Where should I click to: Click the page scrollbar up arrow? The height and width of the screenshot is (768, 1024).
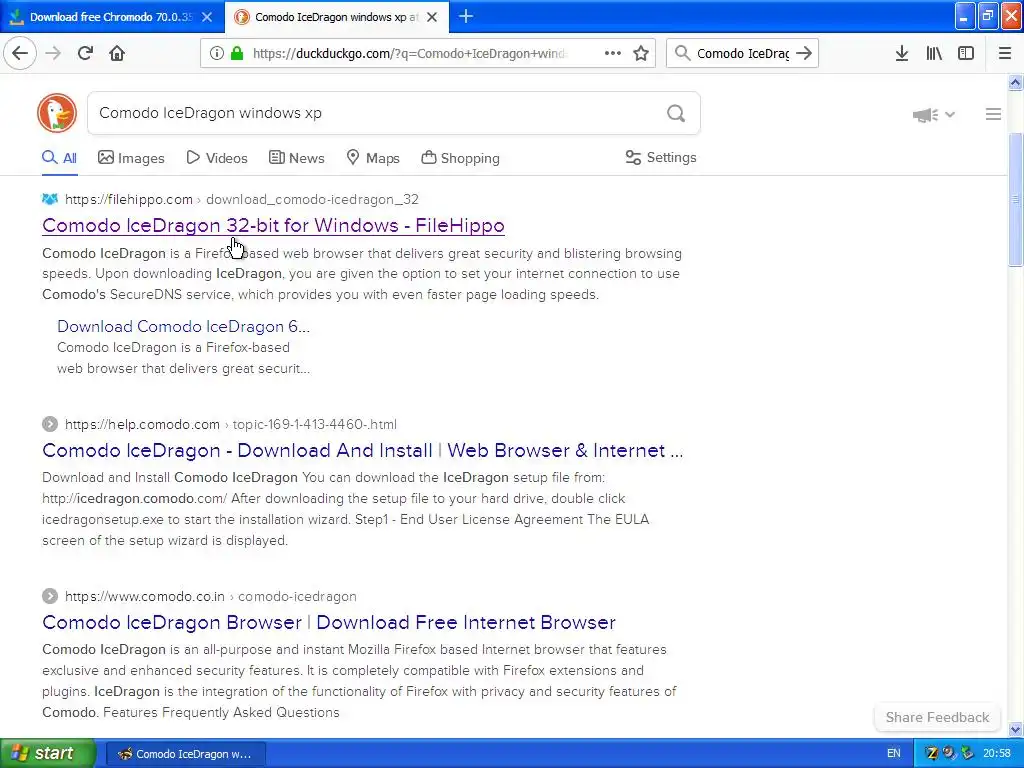[x=1015, y=82]
